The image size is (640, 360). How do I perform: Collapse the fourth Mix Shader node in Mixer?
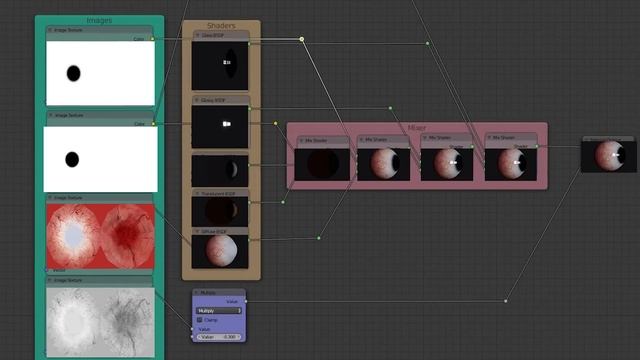pyautogui.click(x=489, y=138)
